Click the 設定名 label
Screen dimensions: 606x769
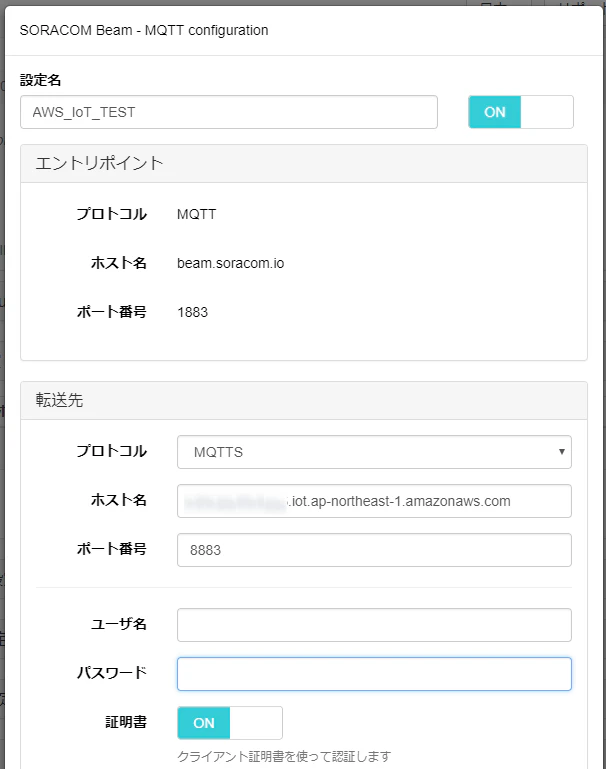(x=41, y=80)
